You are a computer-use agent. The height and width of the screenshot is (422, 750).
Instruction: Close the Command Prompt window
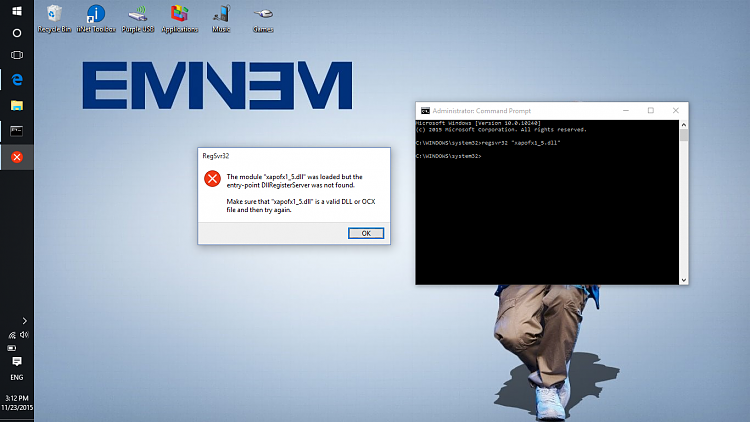click(675, 111)
